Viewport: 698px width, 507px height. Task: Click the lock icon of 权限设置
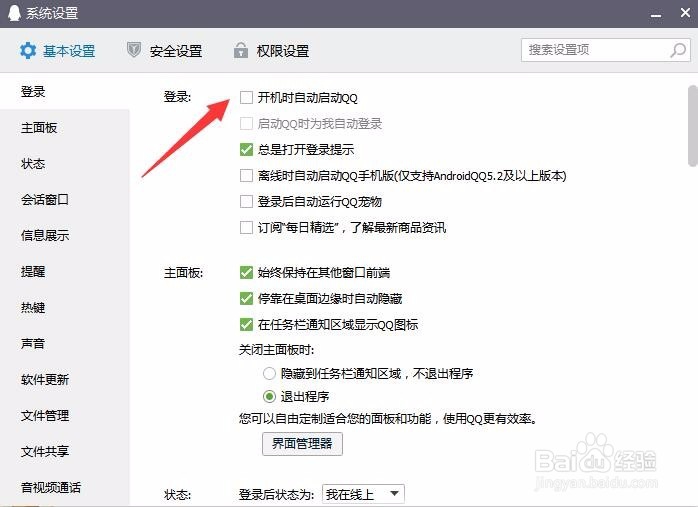click(x=241, y=50)
